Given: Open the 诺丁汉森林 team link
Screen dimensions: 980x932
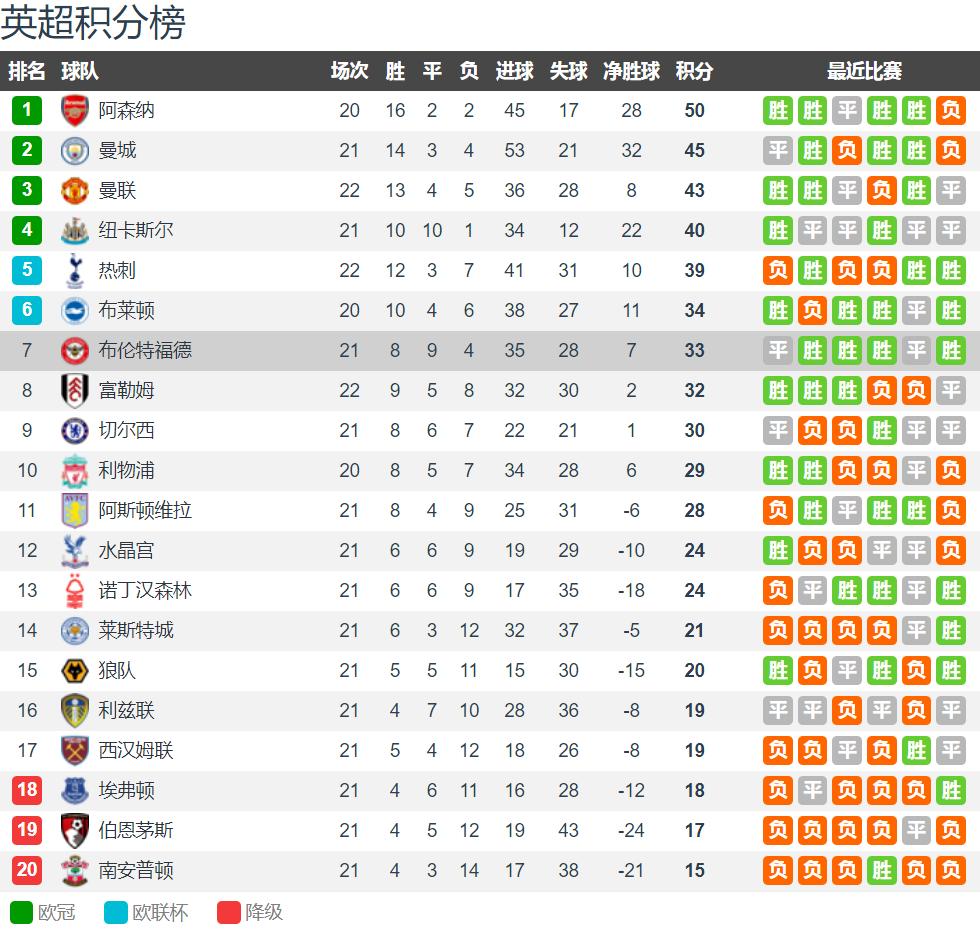Looking at the screenshot, I should pos(145,590).
